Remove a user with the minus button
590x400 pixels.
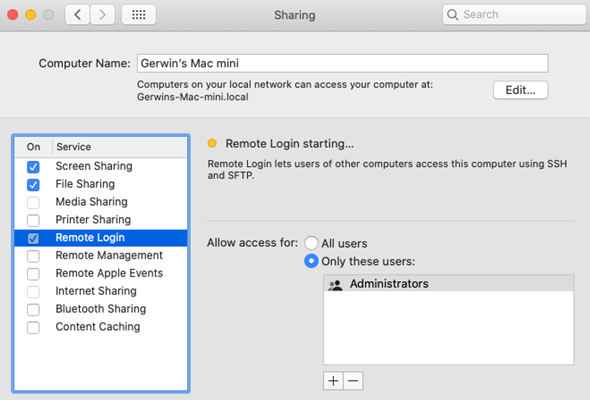tap(353, 381)
